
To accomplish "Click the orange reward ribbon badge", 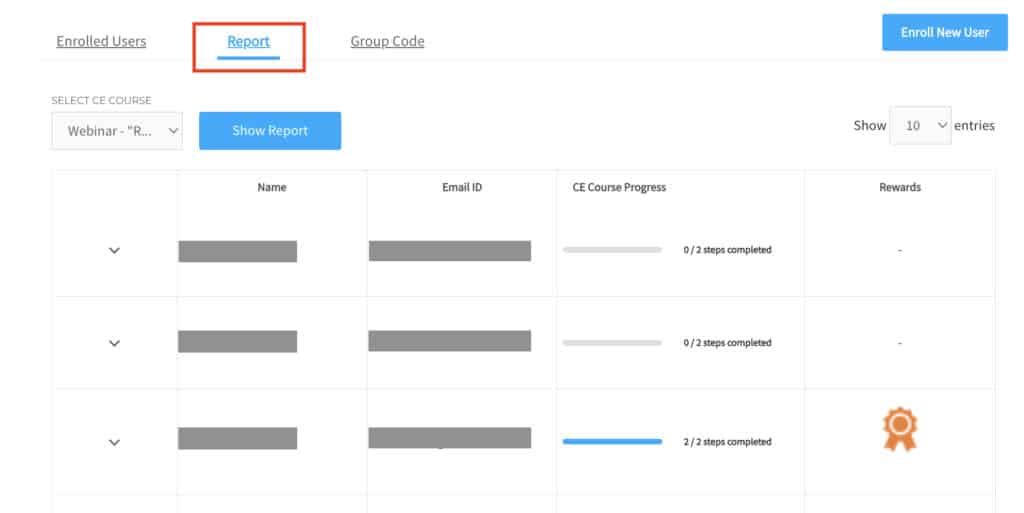I will coord(900,429).
